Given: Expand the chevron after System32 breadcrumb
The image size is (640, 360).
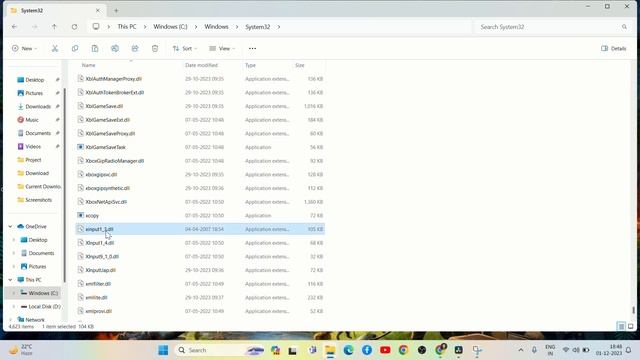Looking at the screenshot, I should [x=279, y=27].
